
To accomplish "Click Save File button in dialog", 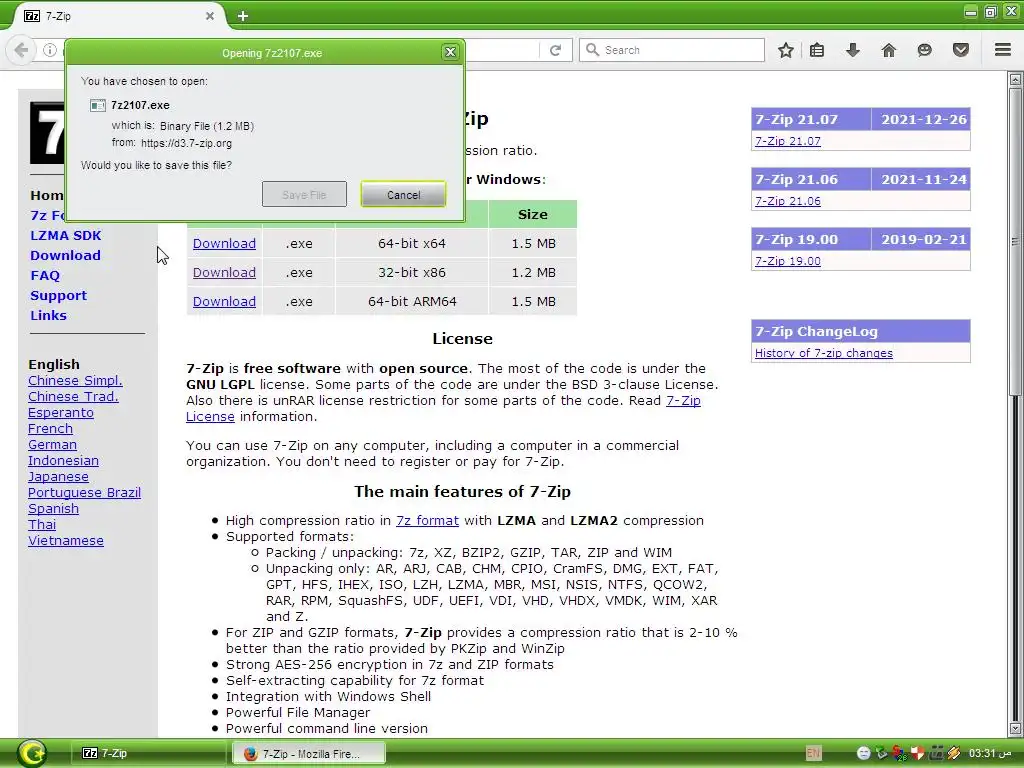I will point(304,195).
